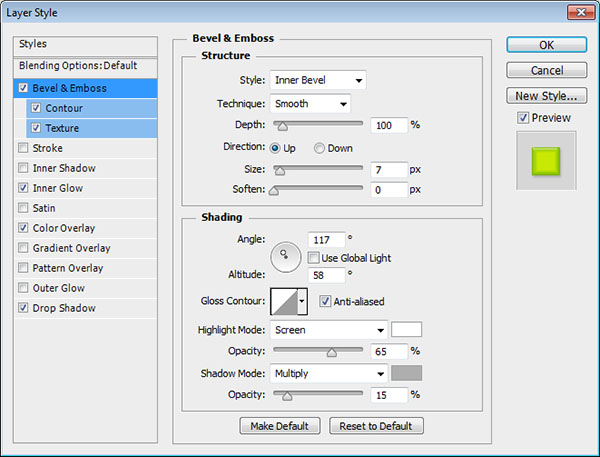This screenshot has width=600, height=457.
Task: Click the Gloss Contour curve thumbnail
Action: (x=284, y=301)
